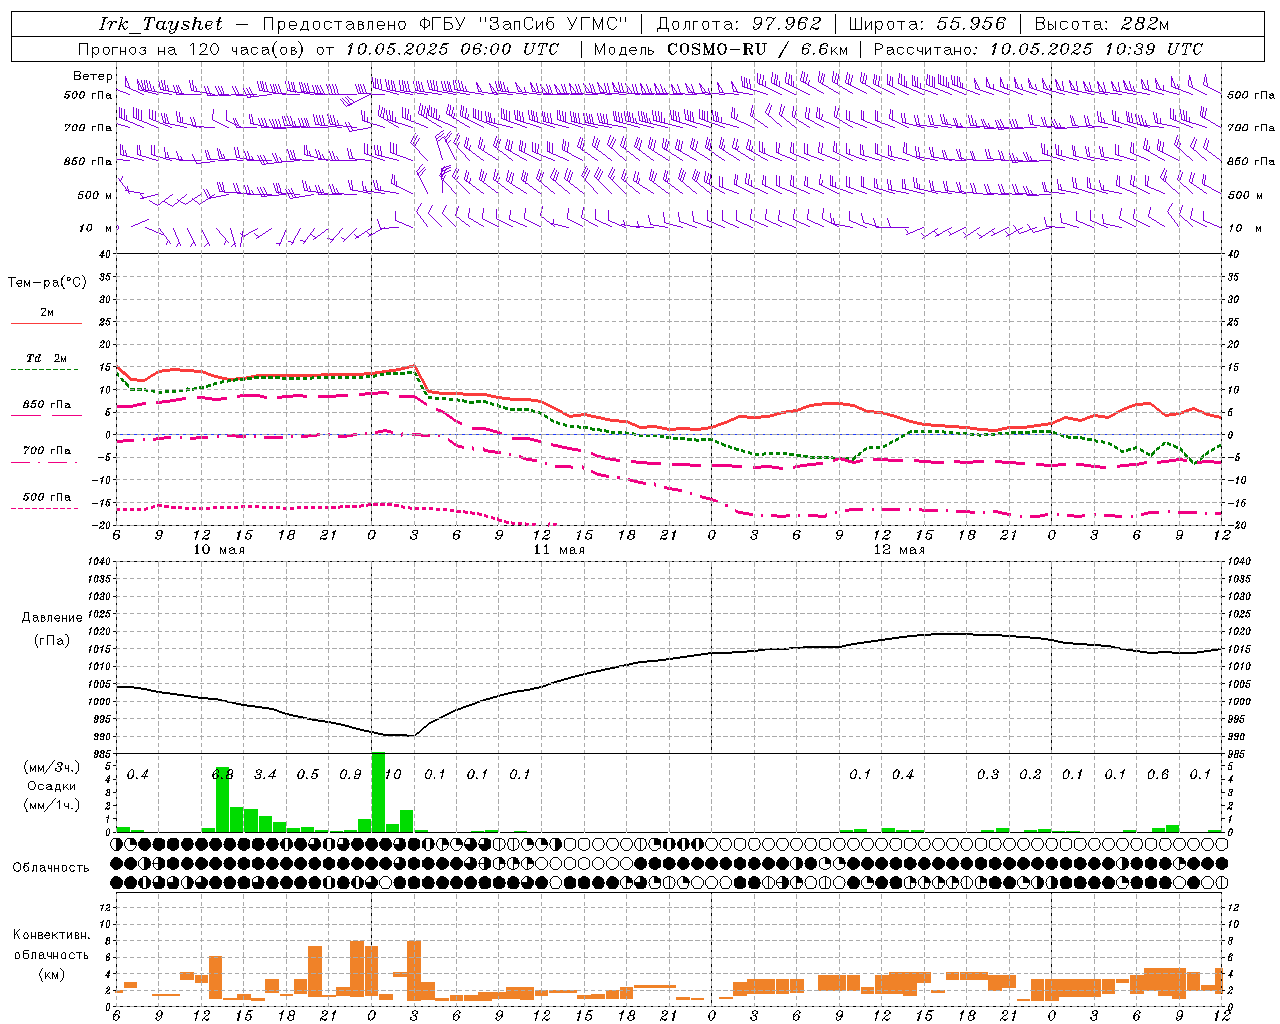Click the Широта: 55.956 header field

928,24
